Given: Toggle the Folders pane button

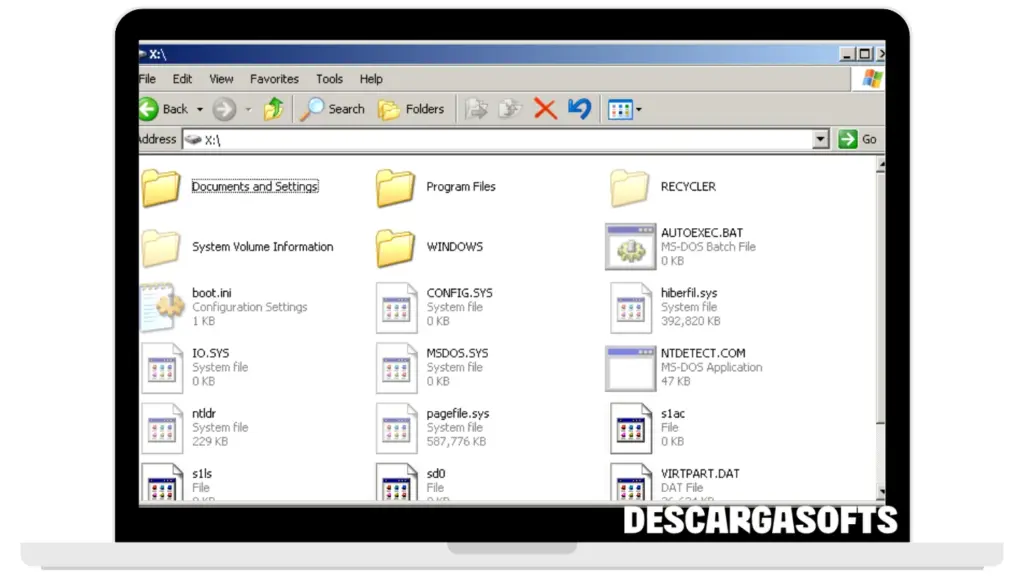Looking at the screenshot, I should coord(411,109).
